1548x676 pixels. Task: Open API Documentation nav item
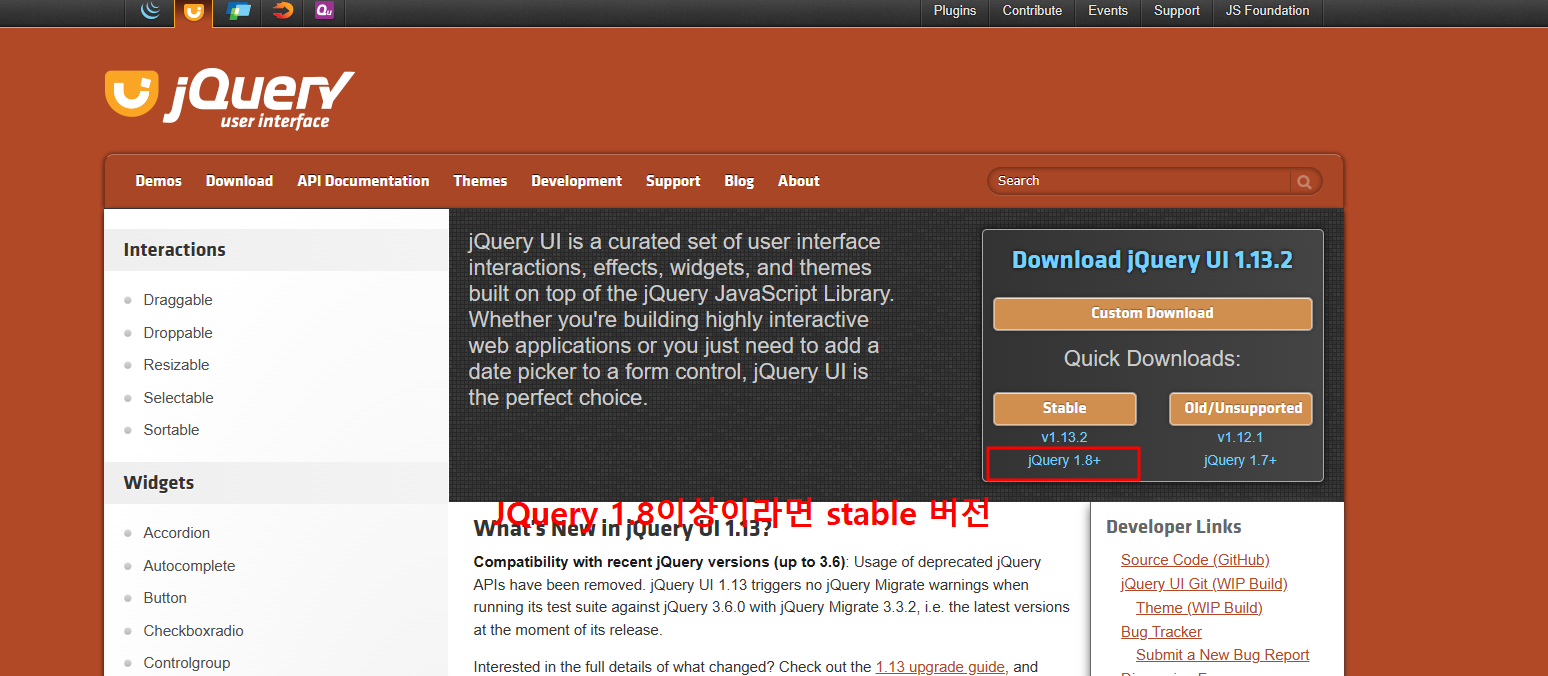pos(363,181)
